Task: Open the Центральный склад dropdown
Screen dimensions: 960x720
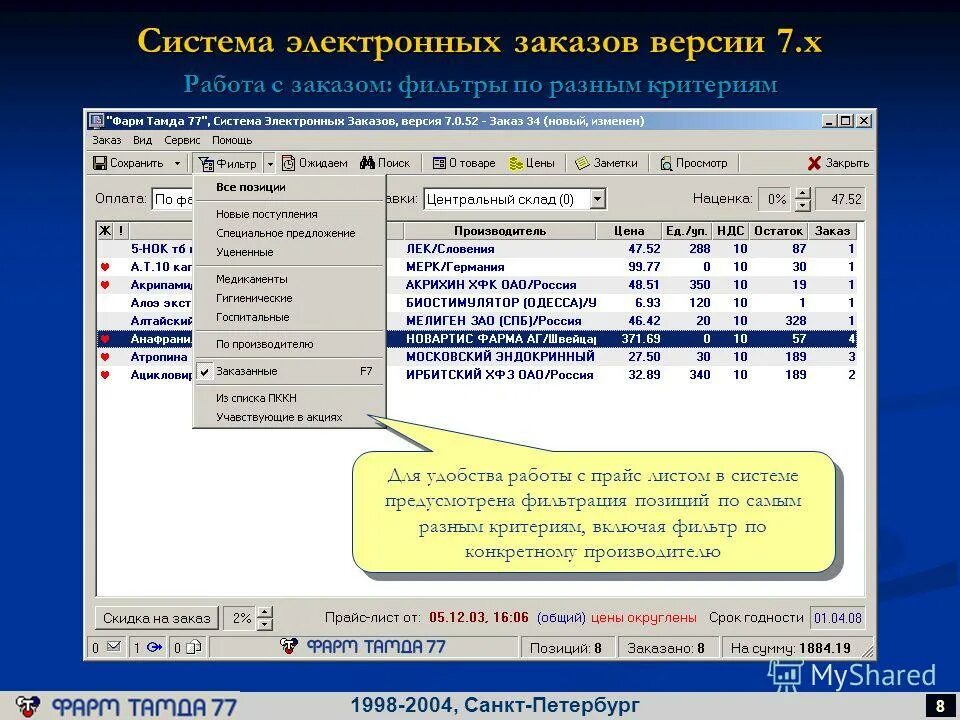Action: pos(596,198)
